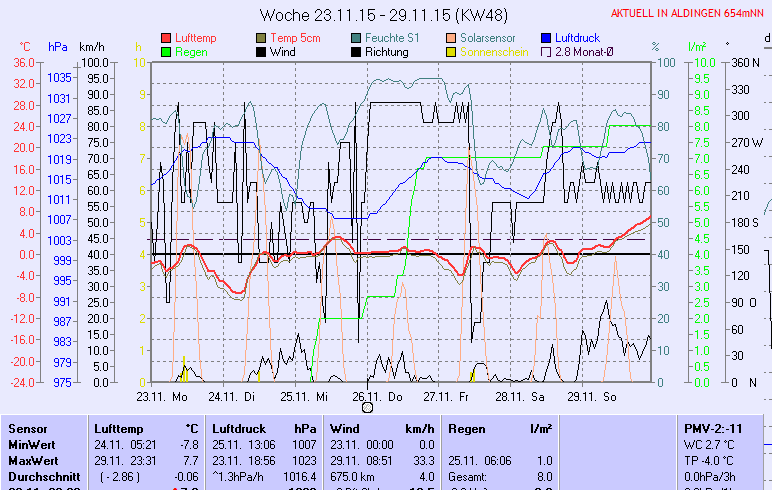772x490 pixels.
Task: Toggle the 2.8 Monat-Ø legend box
Action: point(547,52)
